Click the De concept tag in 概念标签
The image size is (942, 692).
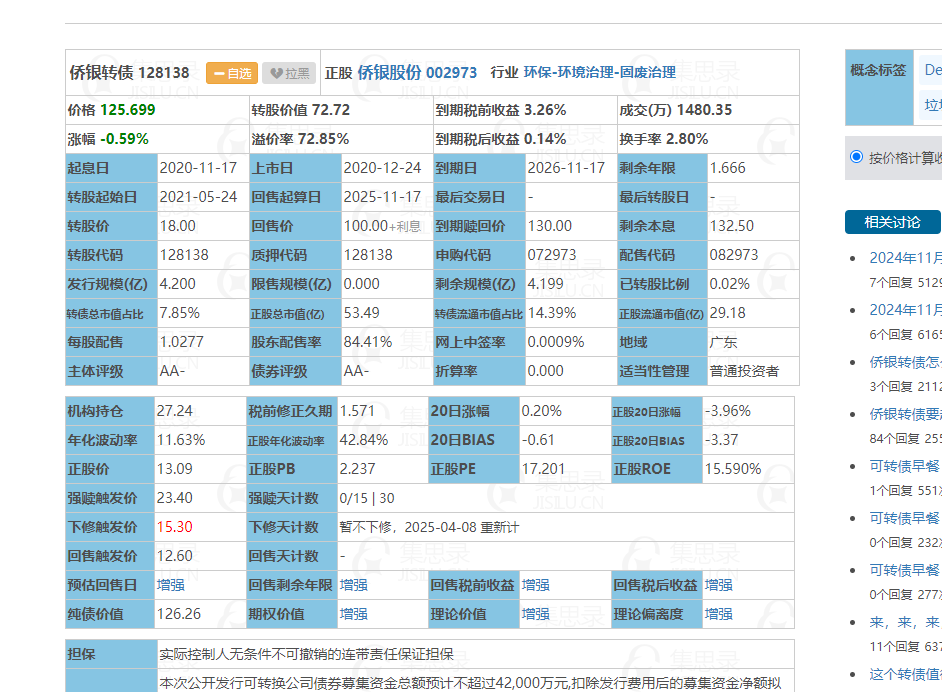point(932,70)
